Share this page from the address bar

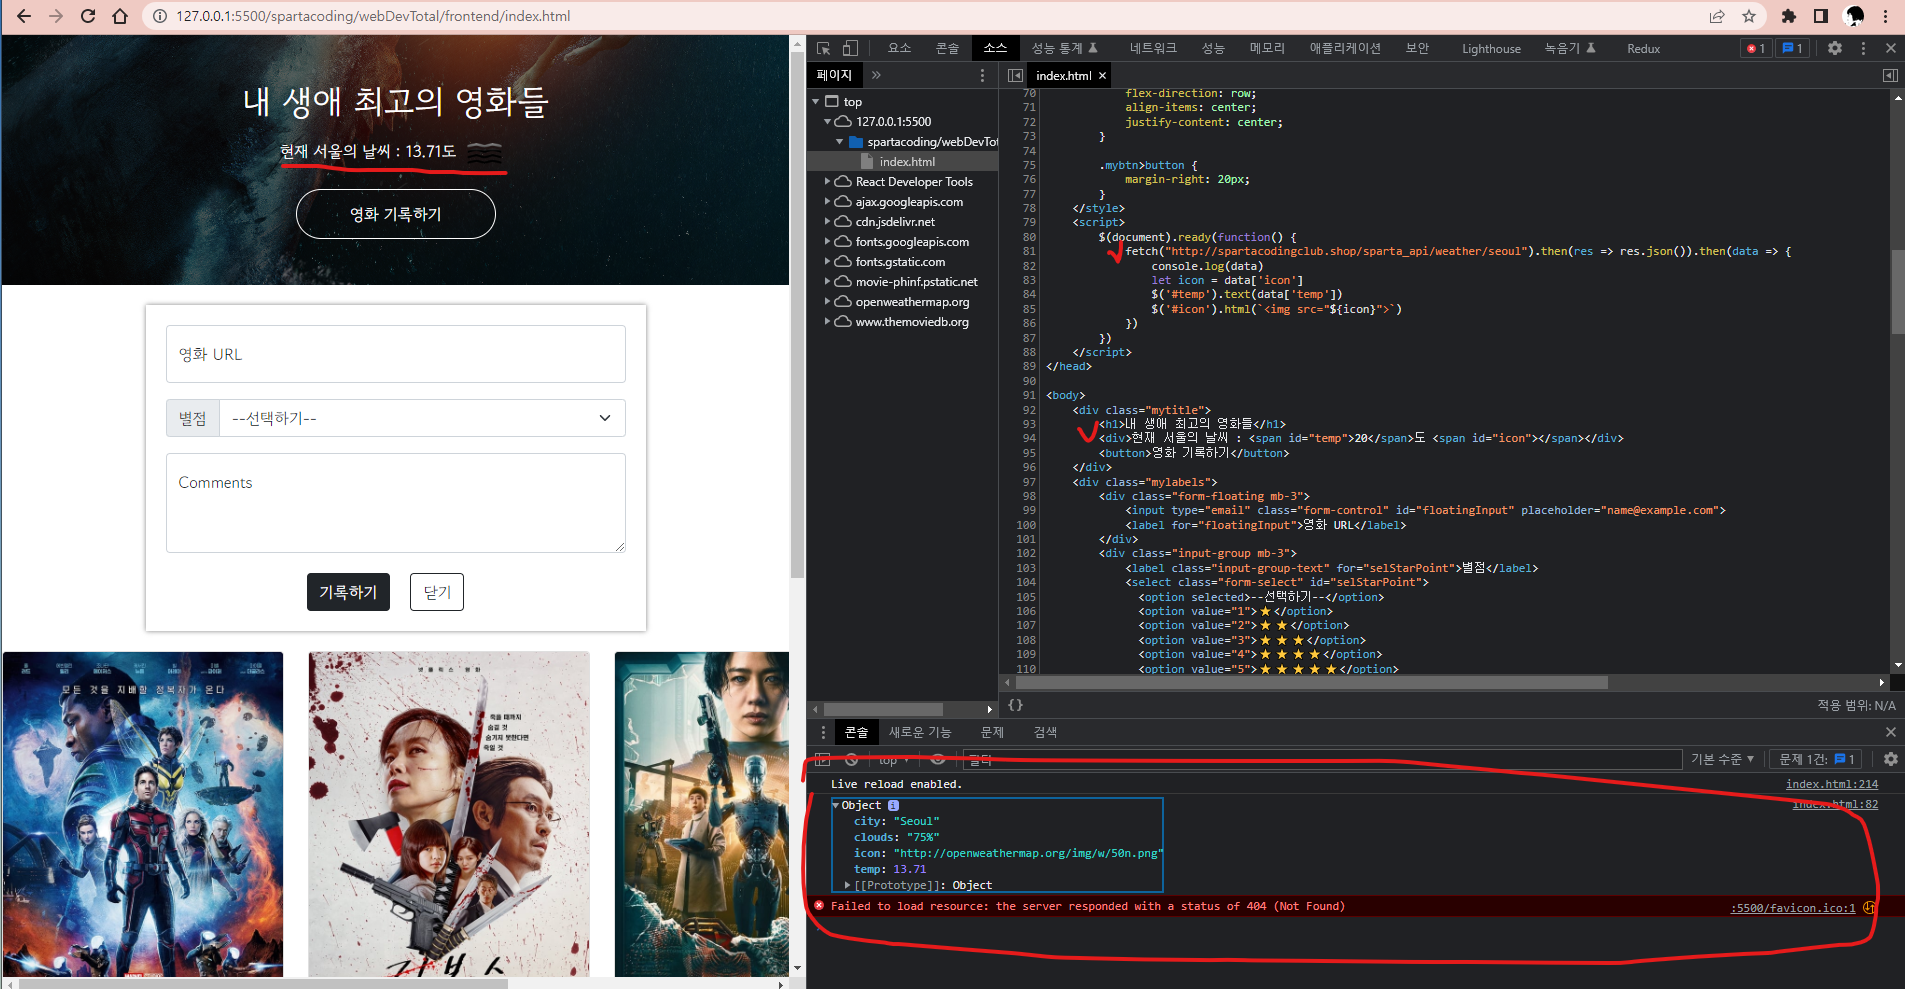[x=1717, y=16]
